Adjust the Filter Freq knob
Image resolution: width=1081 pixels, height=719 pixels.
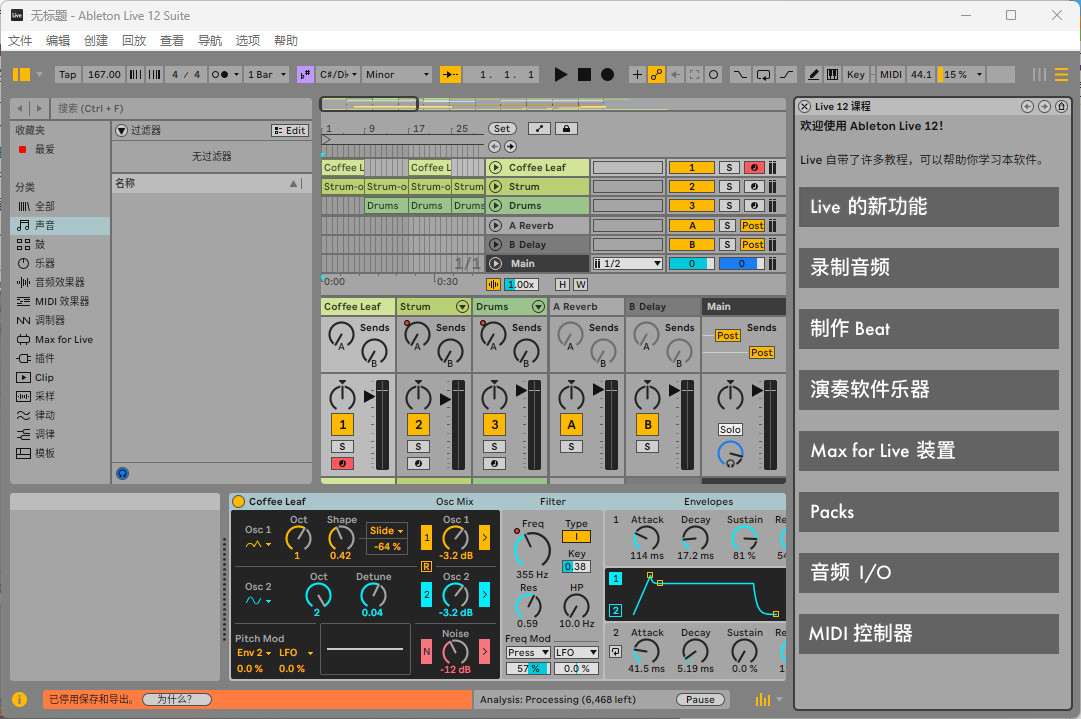(532, 549)
